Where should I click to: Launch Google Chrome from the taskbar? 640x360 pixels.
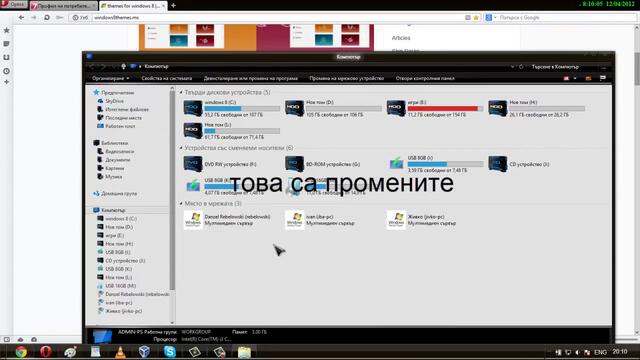21,352
